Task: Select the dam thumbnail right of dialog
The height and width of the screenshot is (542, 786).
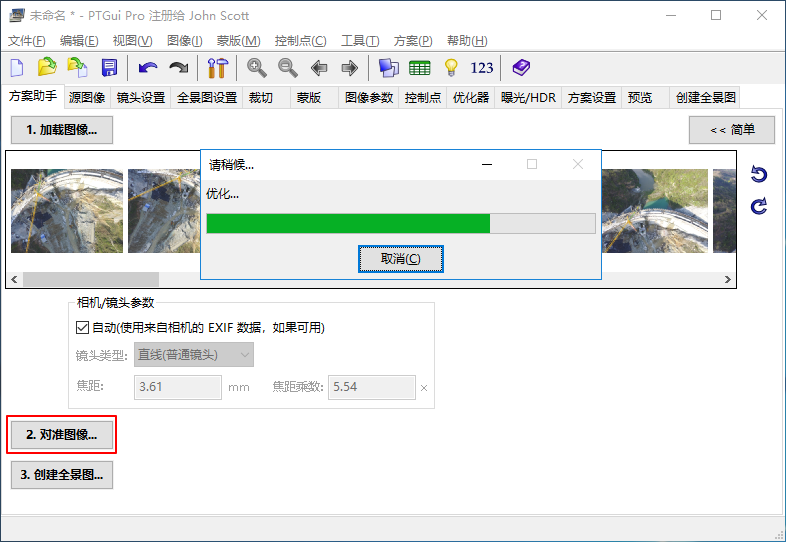Action: [655, 211]
